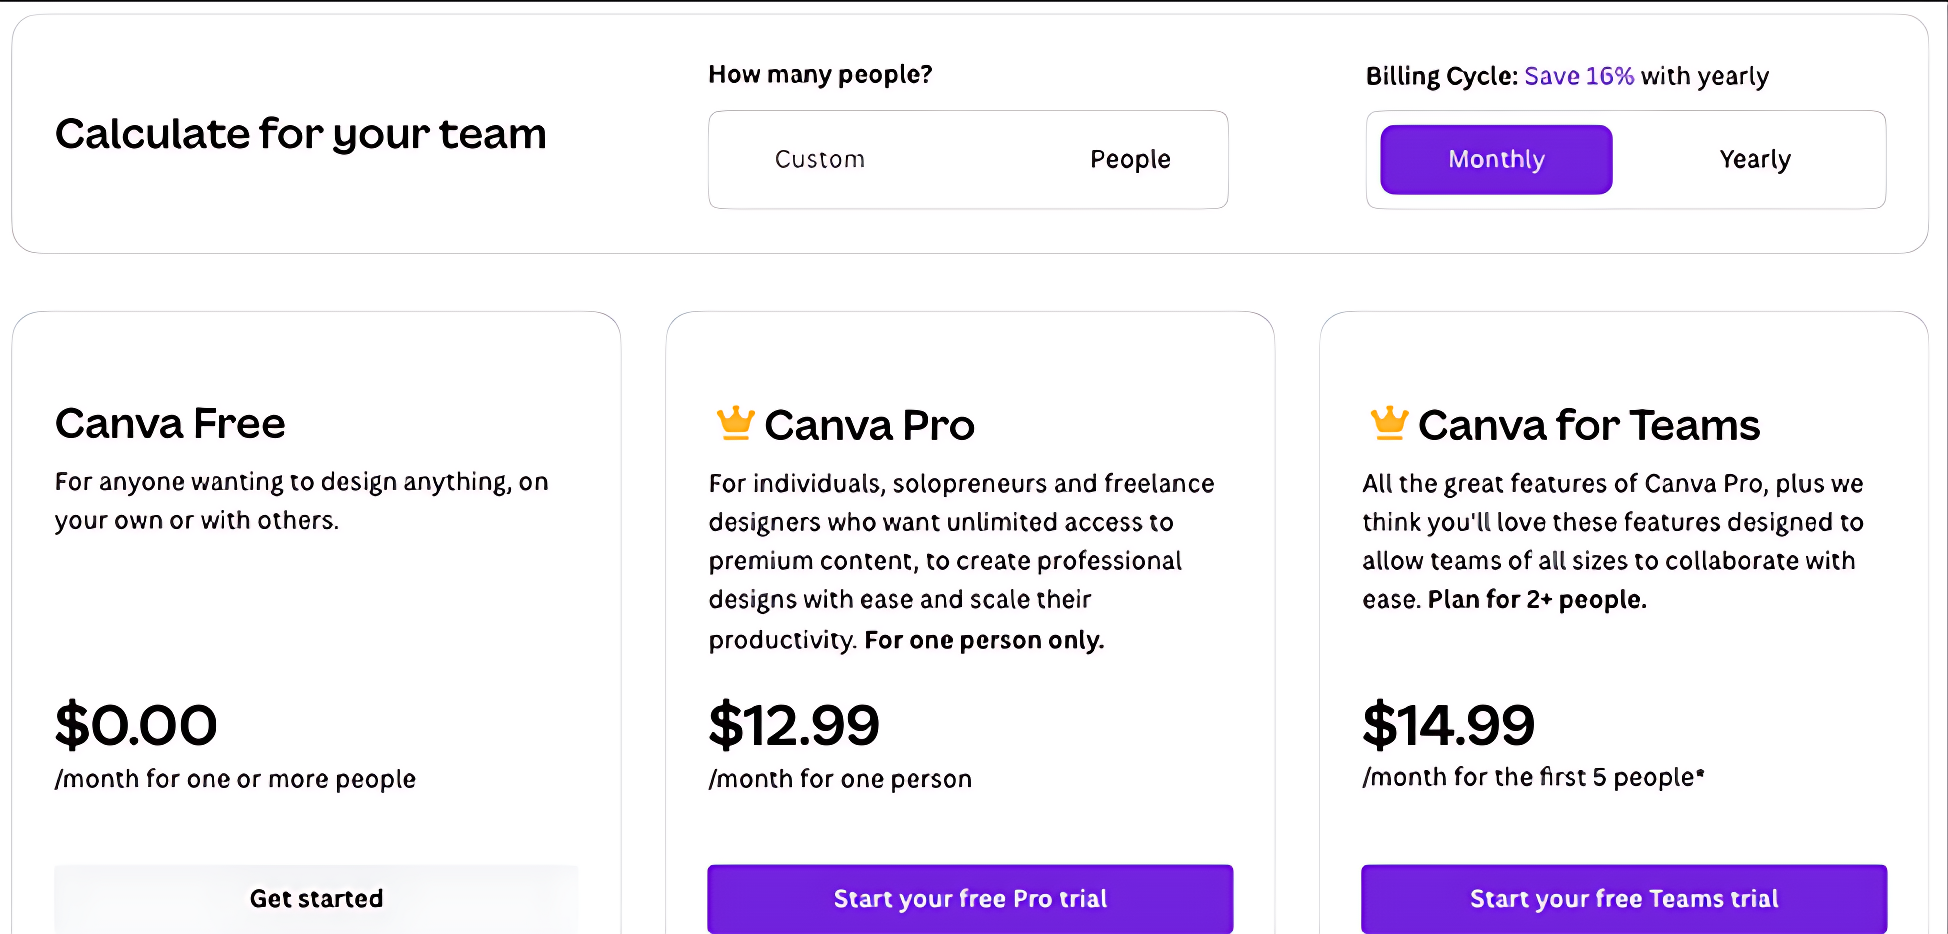Viewport: 1948px width, 934px height.
Task: Click the $14.99 price label
Action: [1448, 724]
